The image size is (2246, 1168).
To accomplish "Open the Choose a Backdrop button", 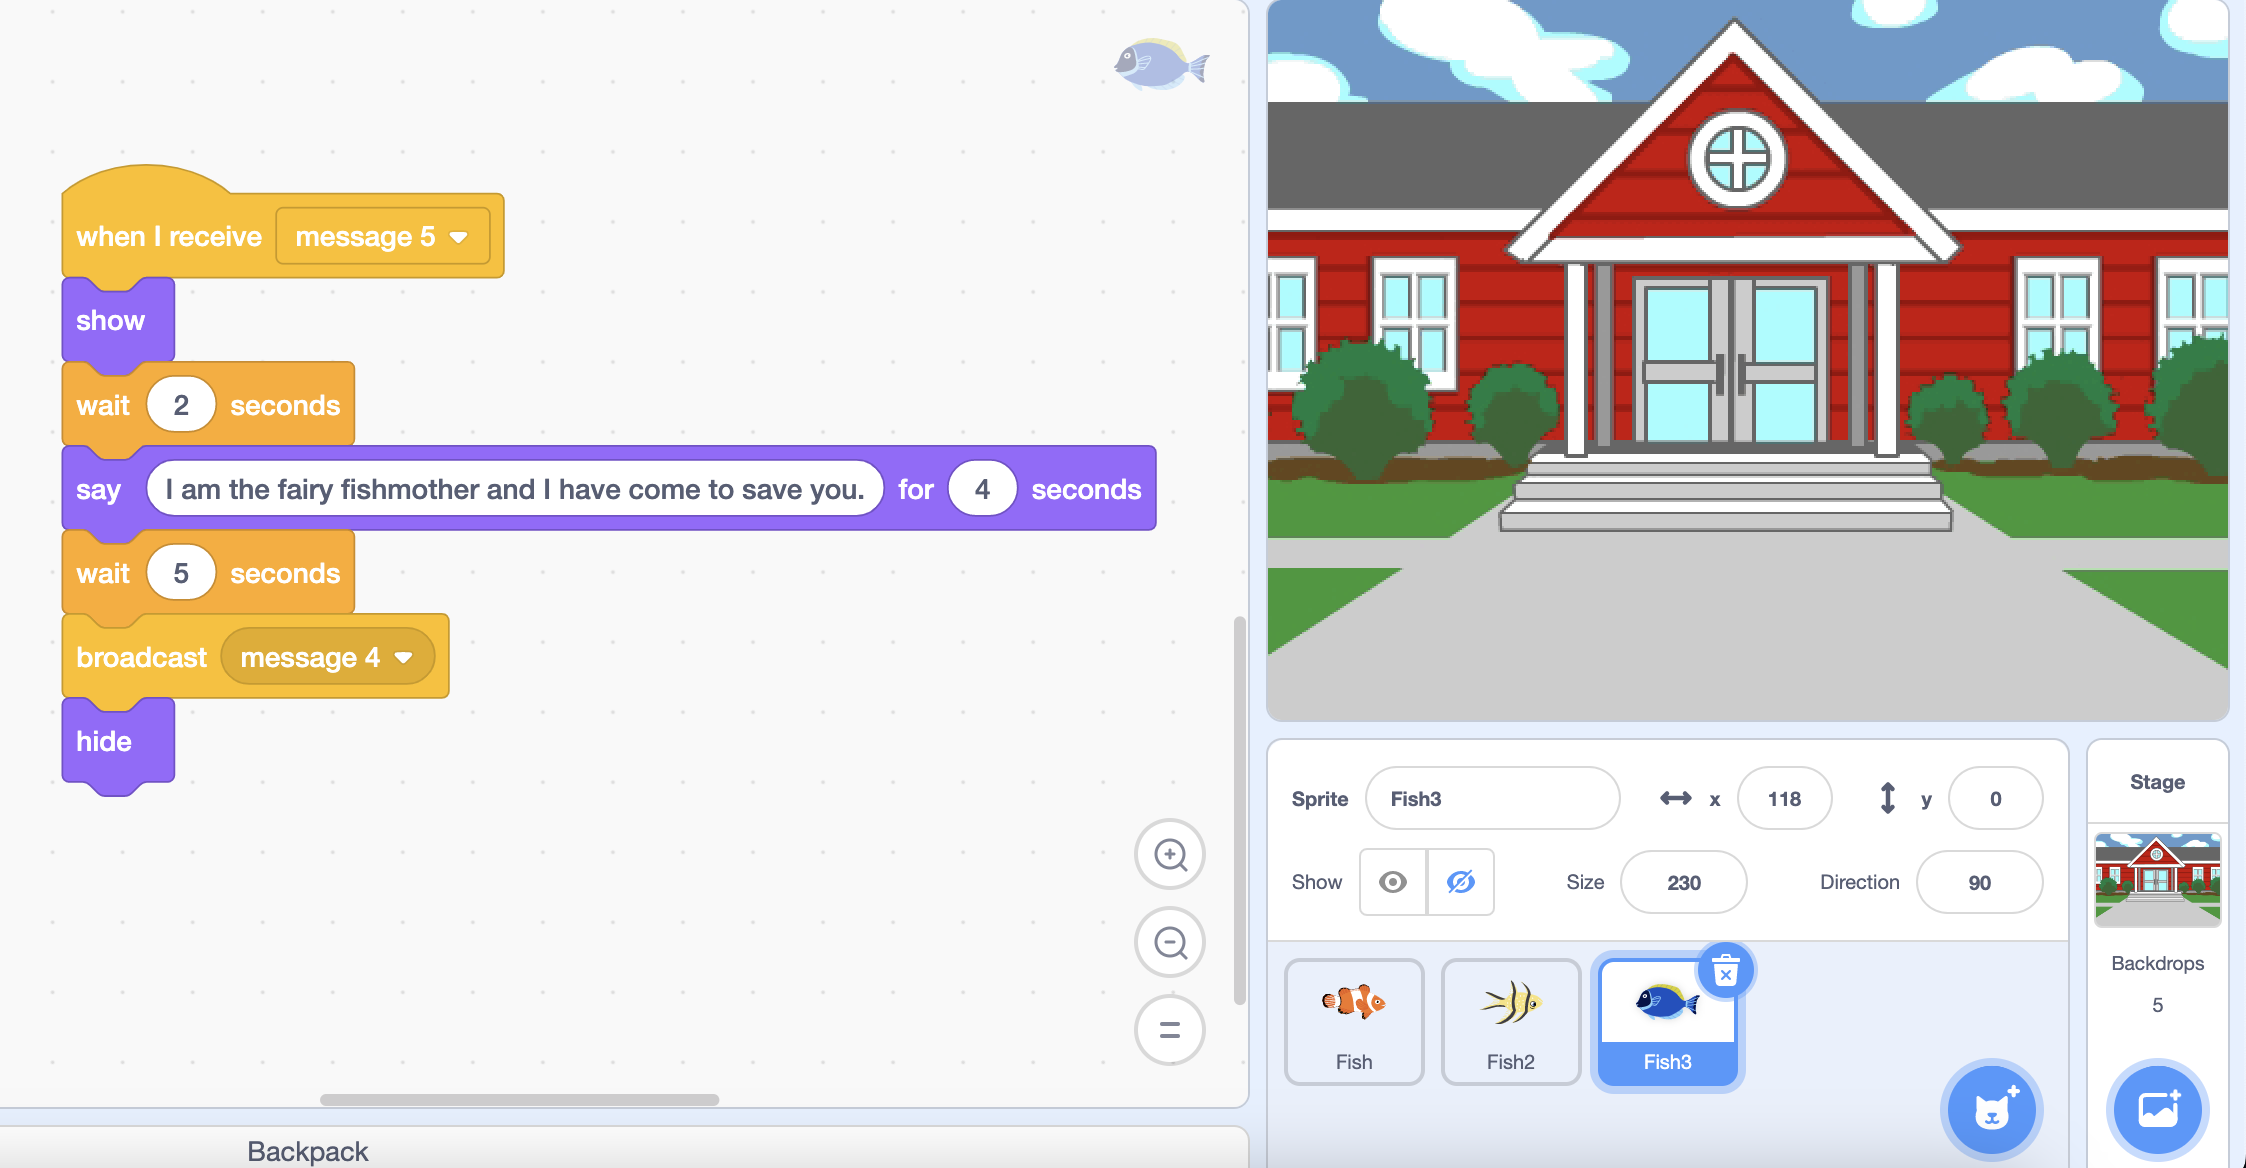I will click(2157, 1110).
